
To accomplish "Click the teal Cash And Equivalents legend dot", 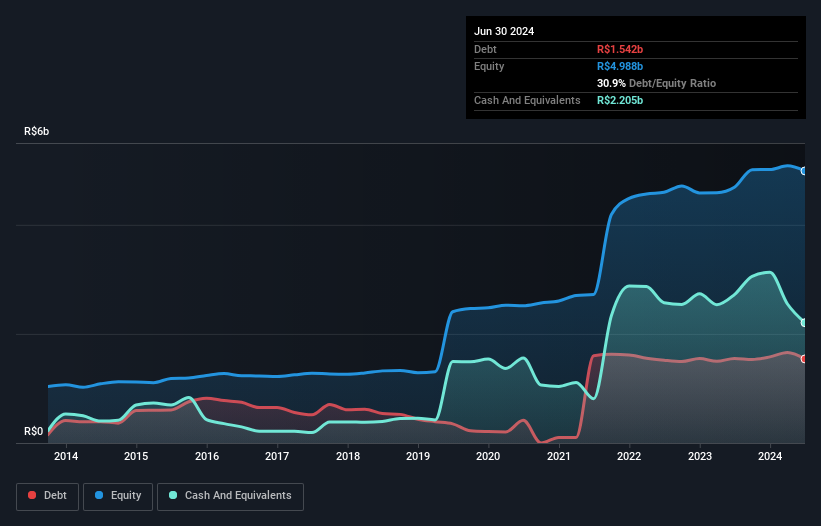I will pyautogui.click(x=173, y=495).
